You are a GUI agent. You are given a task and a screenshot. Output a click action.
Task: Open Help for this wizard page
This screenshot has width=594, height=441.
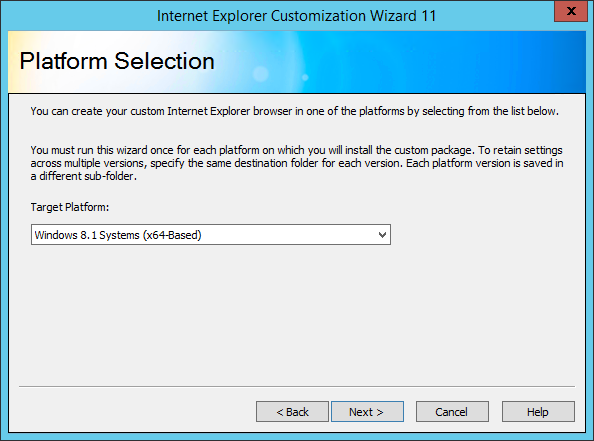click(538, 411)
